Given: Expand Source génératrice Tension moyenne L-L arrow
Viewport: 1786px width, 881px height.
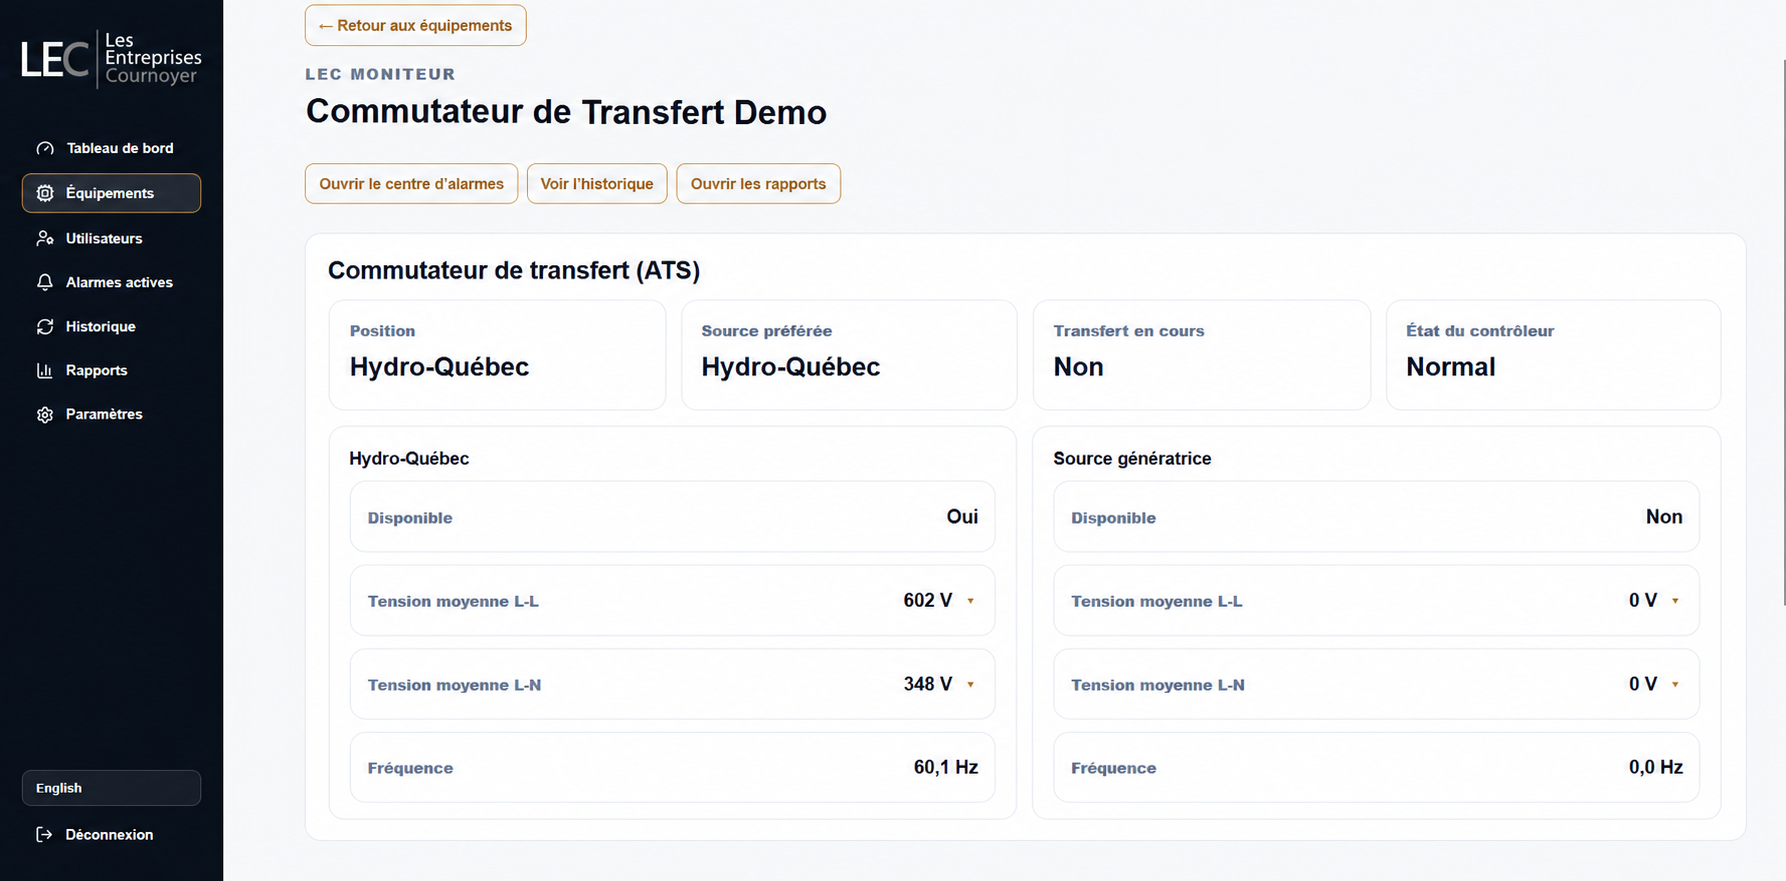Looking at the screenshot, I should coord(1675,601).
